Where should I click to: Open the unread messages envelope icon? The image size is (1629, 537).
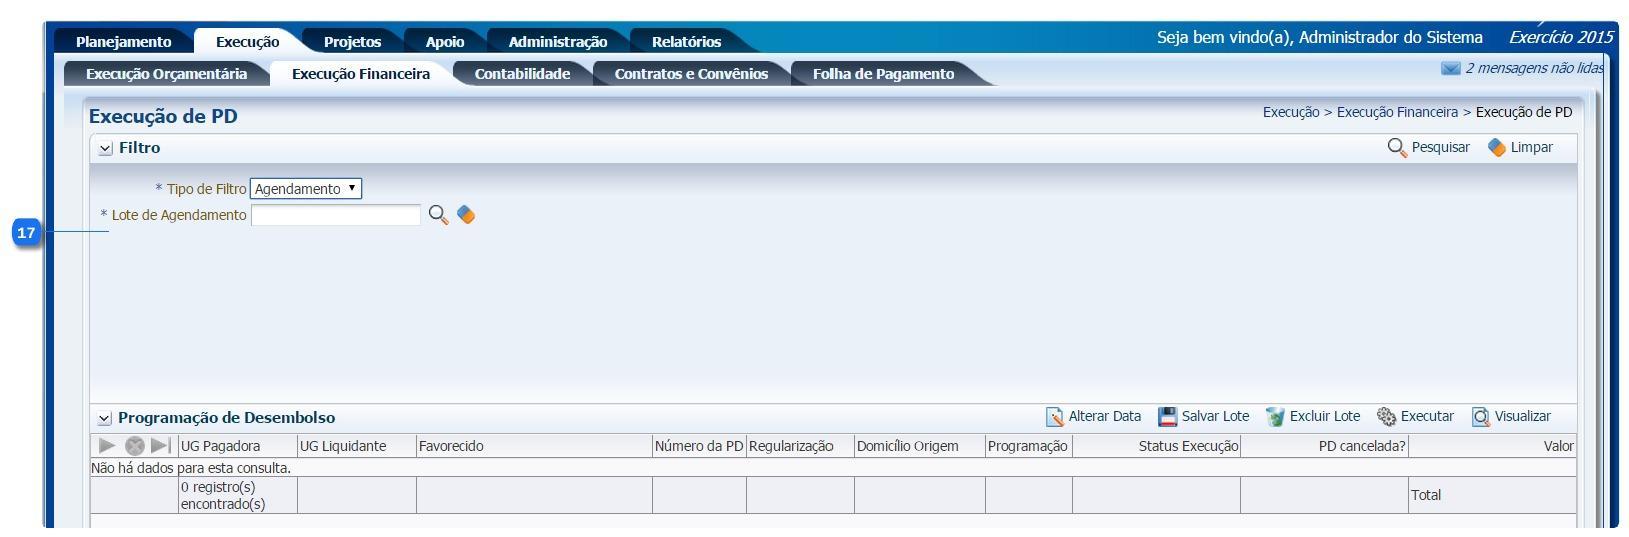pyautogui.click(x=1450, y=69)
